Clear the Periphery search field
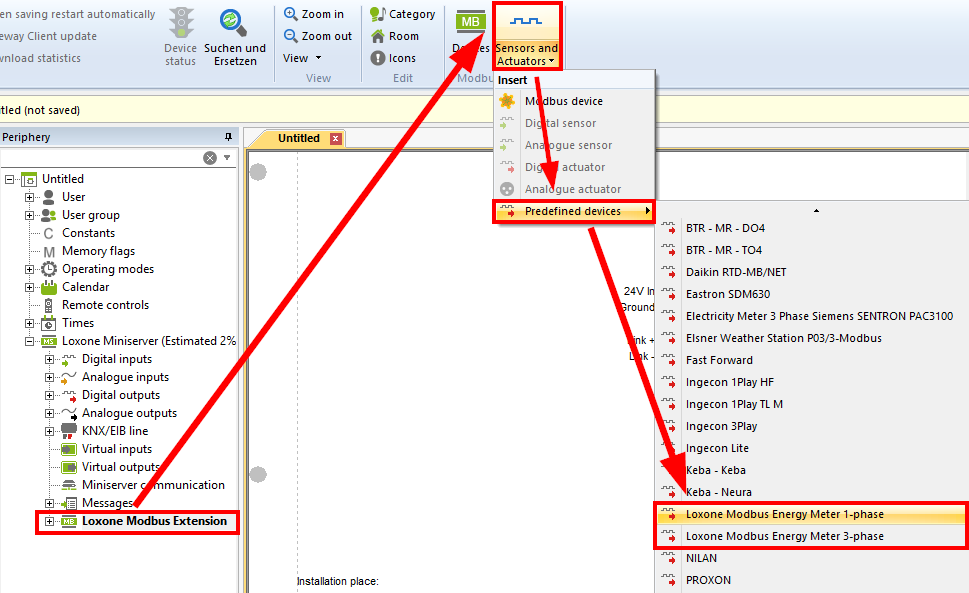This screenshot has height=593, width=969. (210, 158)
